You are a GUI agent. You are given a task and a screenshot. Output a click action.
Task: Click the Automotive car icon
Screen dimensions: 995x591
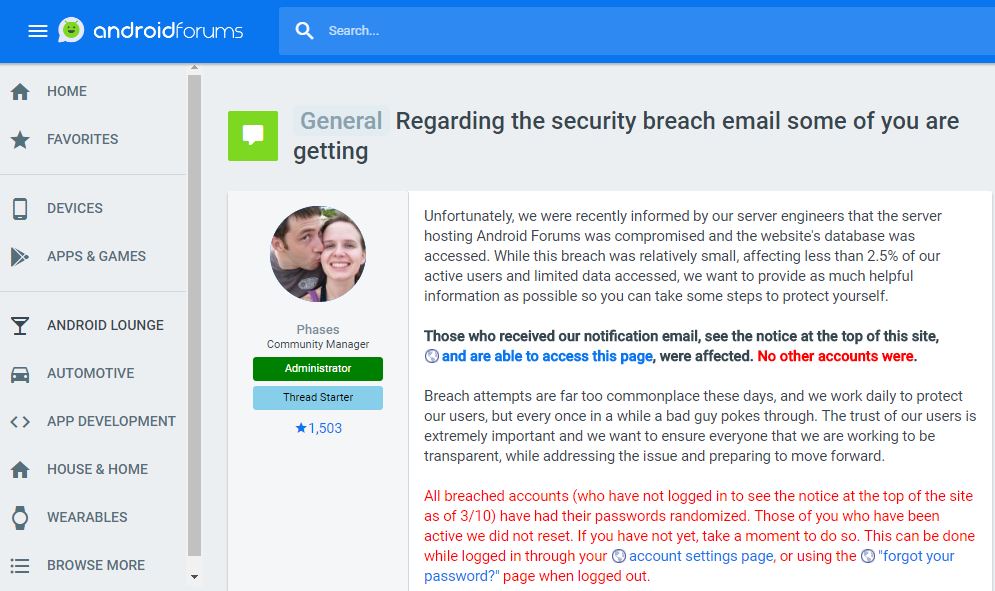[21, 373]
